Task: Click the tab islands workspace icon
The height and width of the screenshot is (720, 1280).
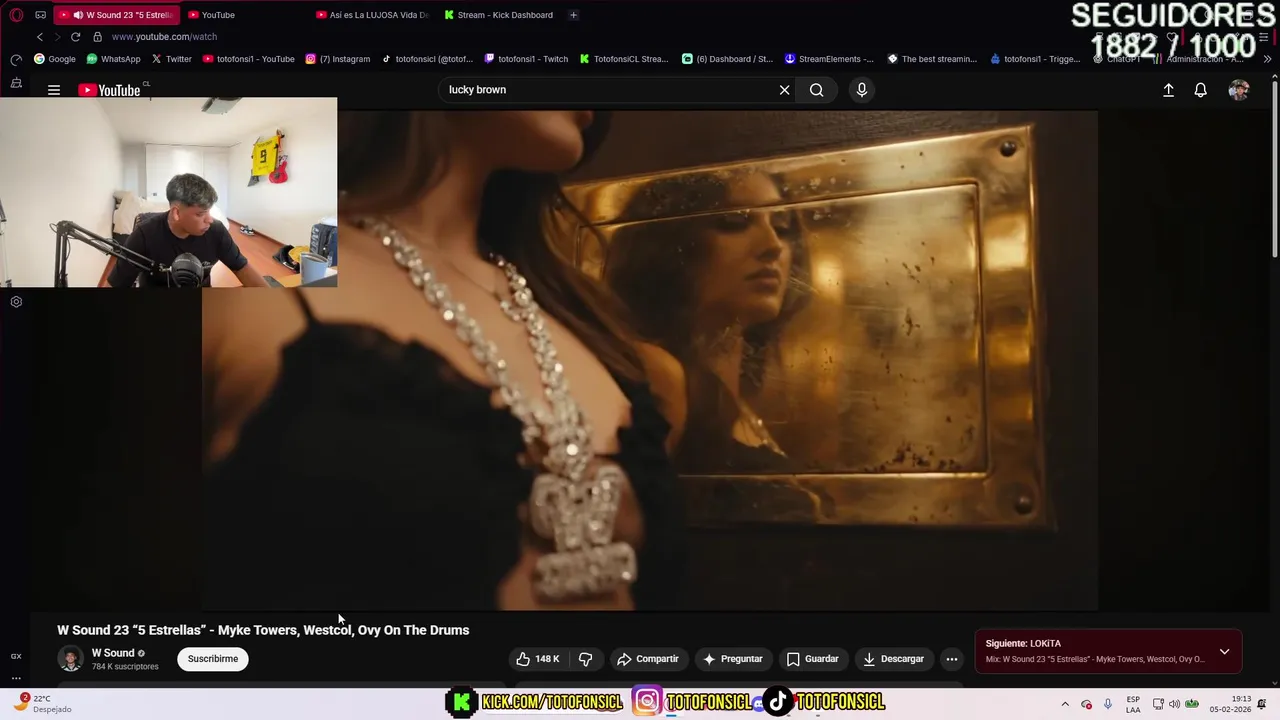Action: tap(40, 15)
